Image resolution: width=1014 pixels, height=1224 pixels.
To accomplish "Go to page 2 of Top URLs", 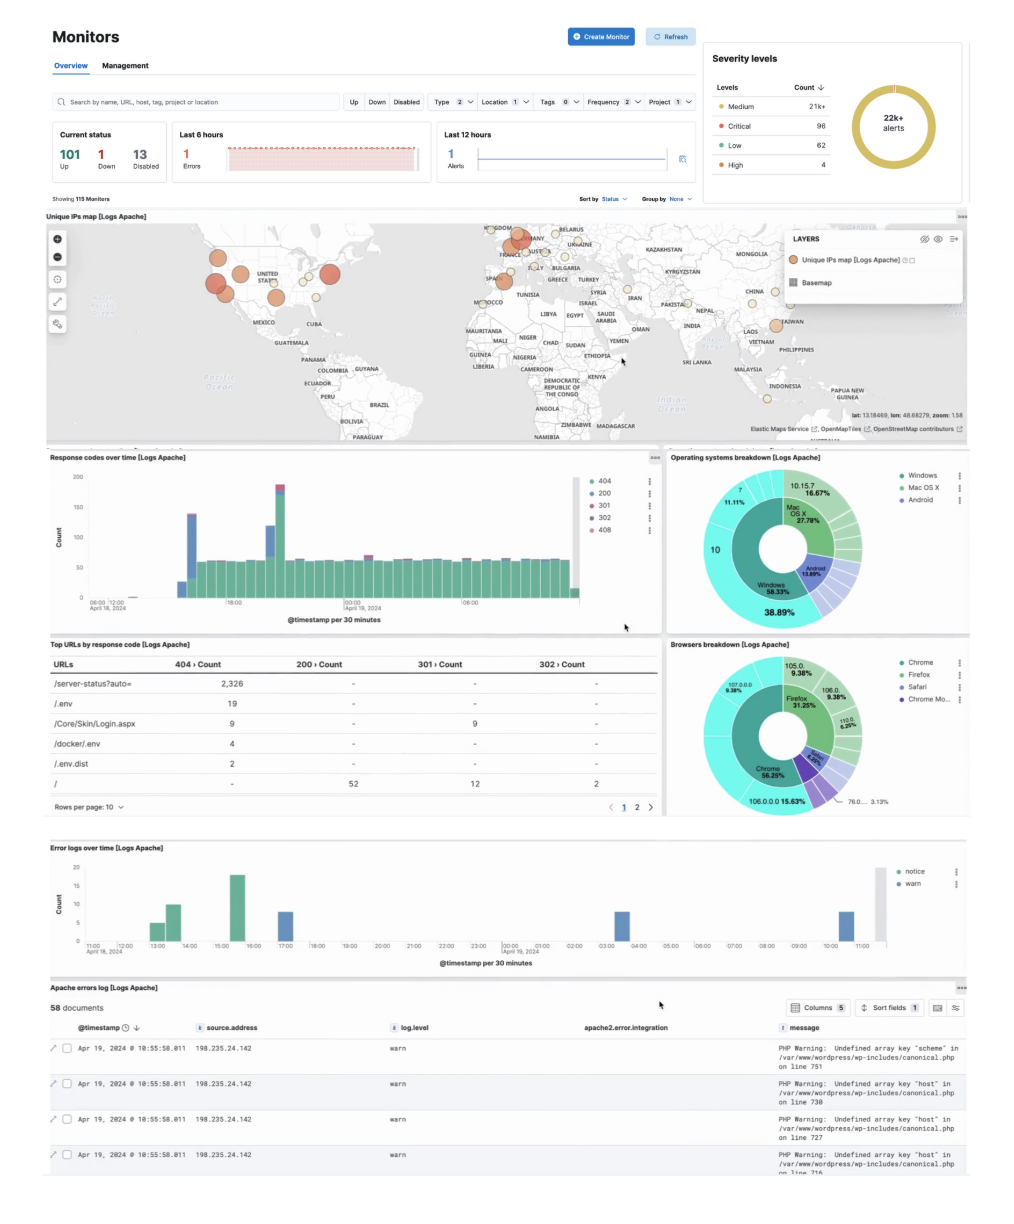I will click(637, 807).
